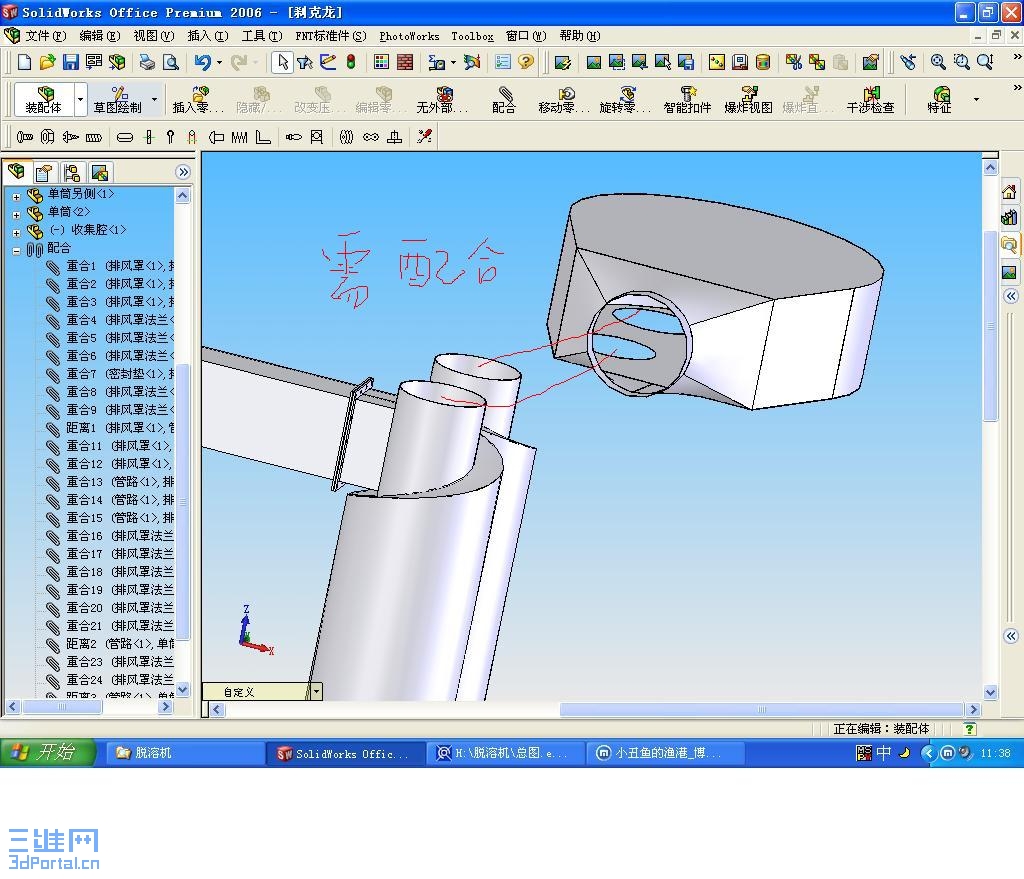Create a new document with the New icon
This screenshot has height=879, width=1024.
[x=24, y=62]
